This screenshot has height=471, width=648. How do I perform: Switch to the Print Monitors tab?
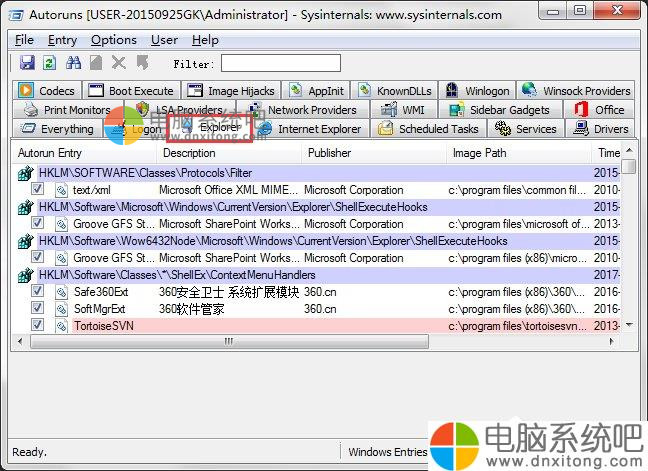pos(67,110)
